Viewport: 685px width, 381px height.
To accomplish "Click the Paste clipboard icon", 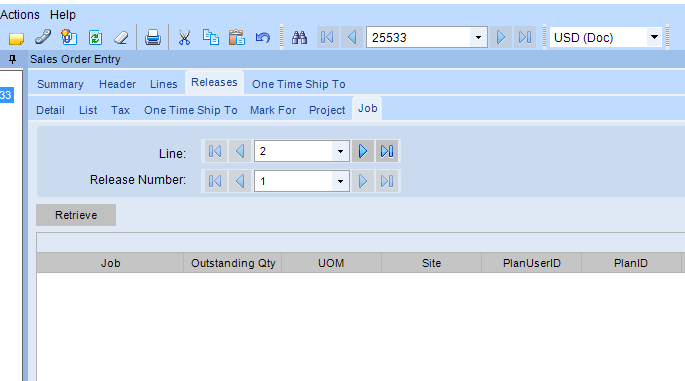I will 237,37.
